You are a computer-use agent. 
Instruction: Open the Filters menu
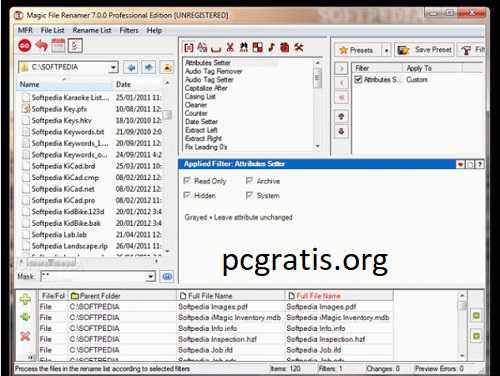(129, 30)
